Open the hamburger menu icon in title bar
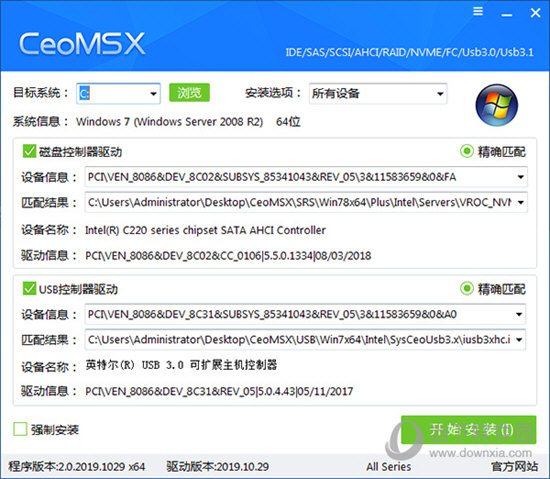Viewport: 550px width, 479px height. point(478,11)
